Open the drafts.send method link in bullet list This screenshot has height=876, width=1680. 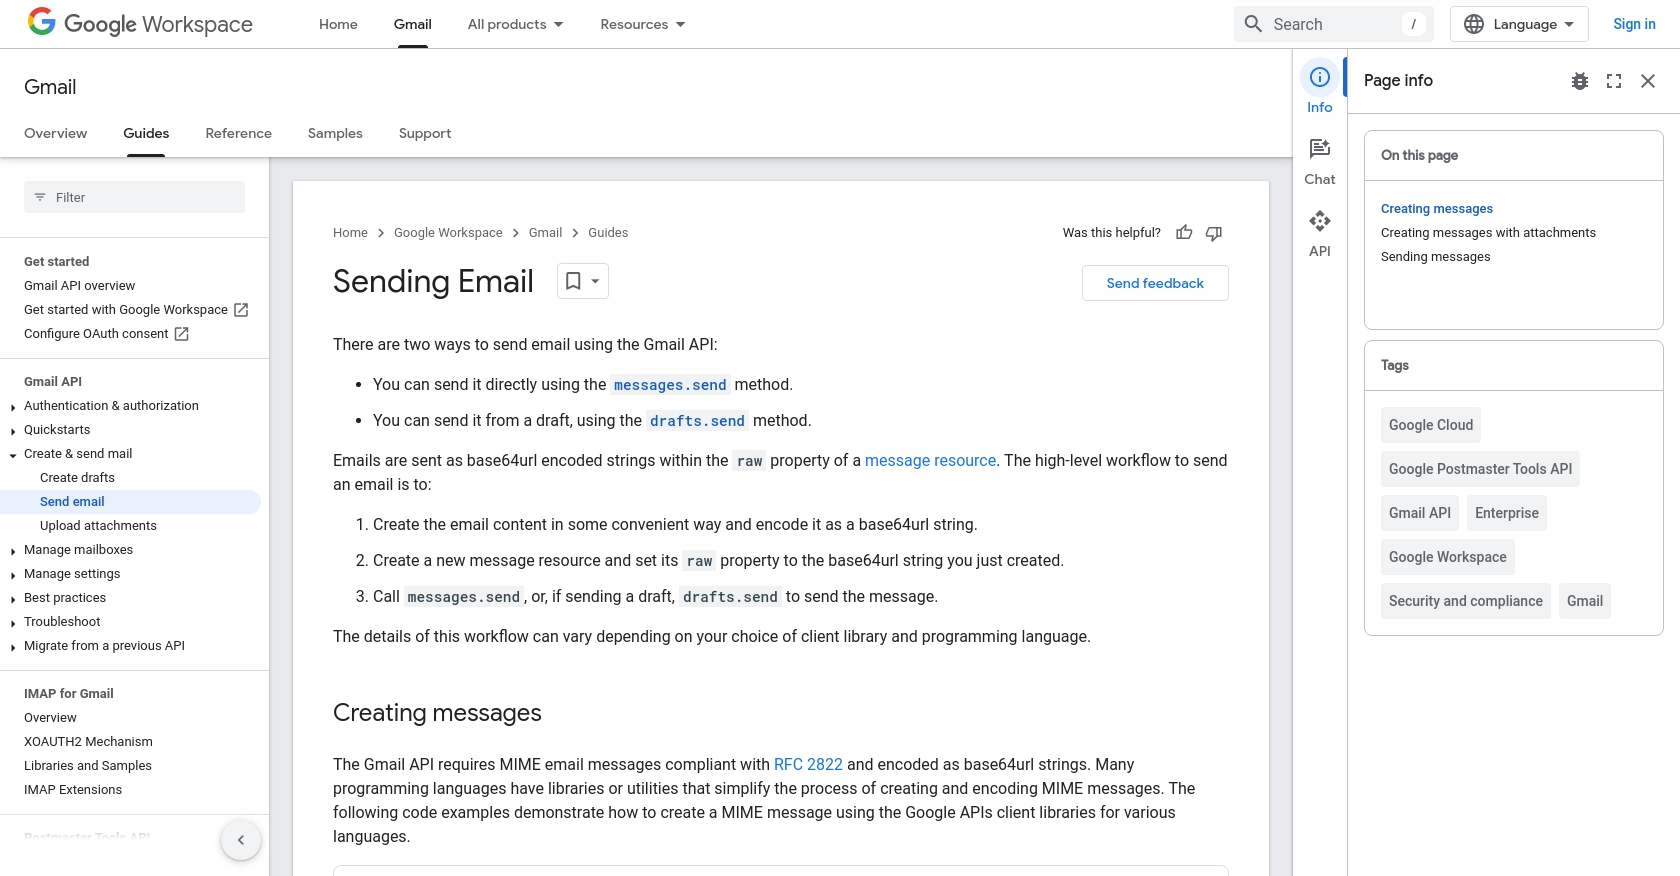point(697,421)
